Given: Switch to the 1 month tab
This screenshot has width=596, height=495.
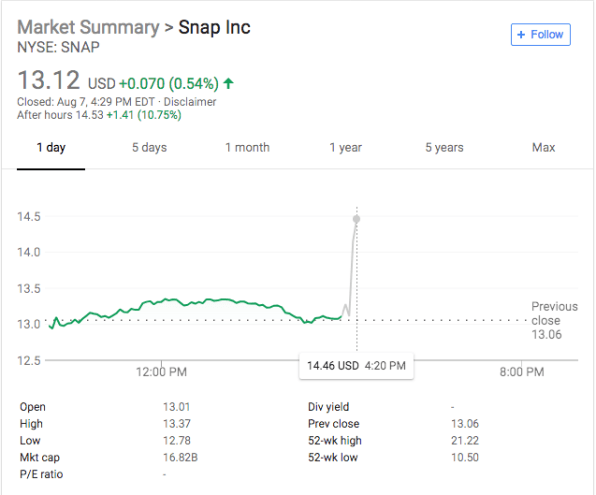Looking at the screenshot, I should [247, 148].
